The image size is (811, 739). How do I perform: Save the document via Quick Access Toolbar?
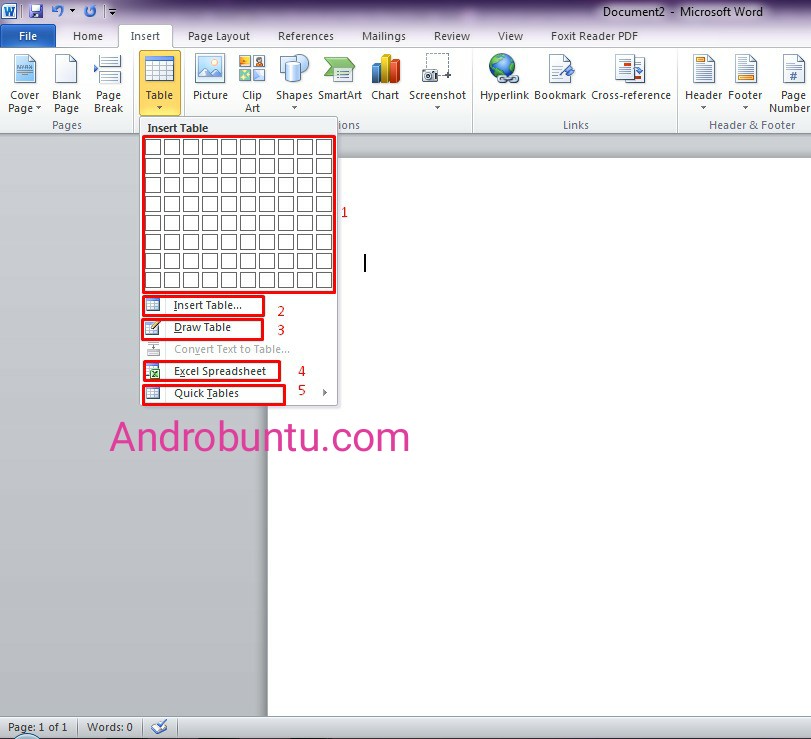pos(36,11)
